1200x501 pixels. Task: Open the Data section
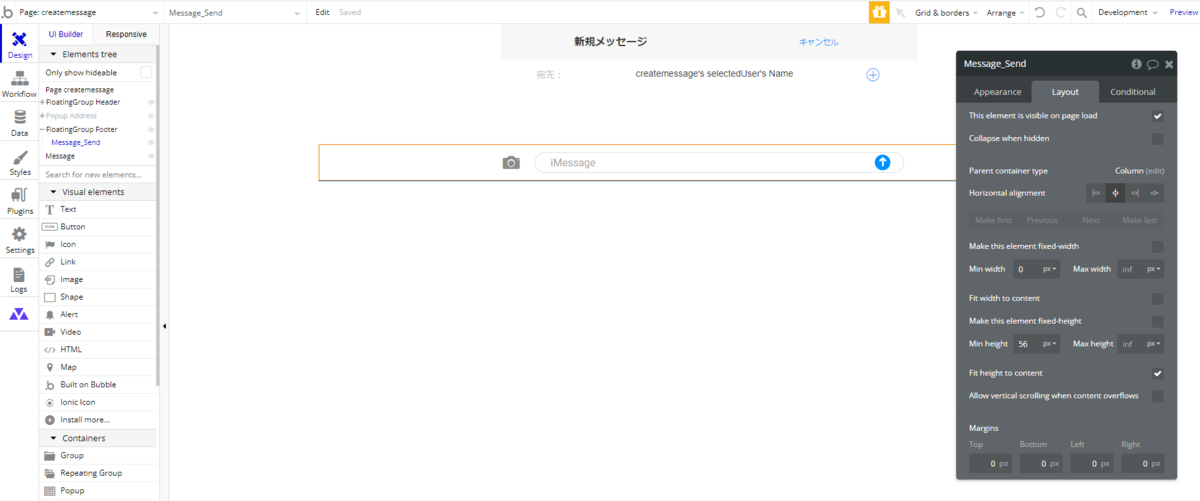tap(19, 123)
